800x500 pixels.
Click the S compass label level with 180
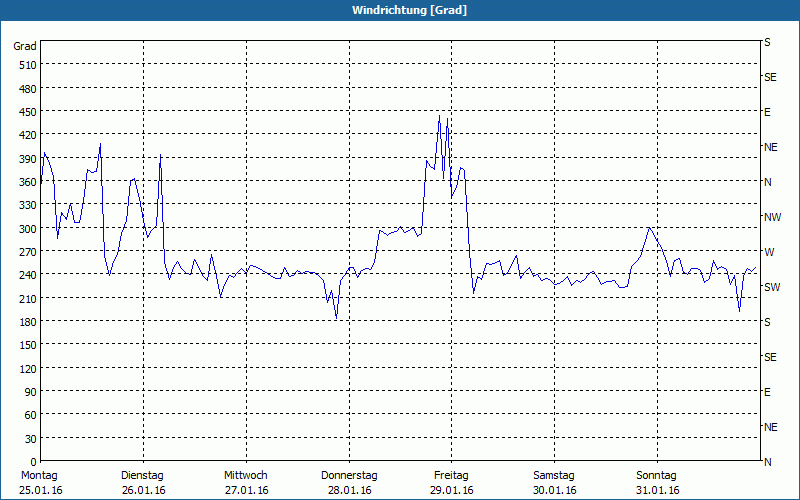point(767,322)
